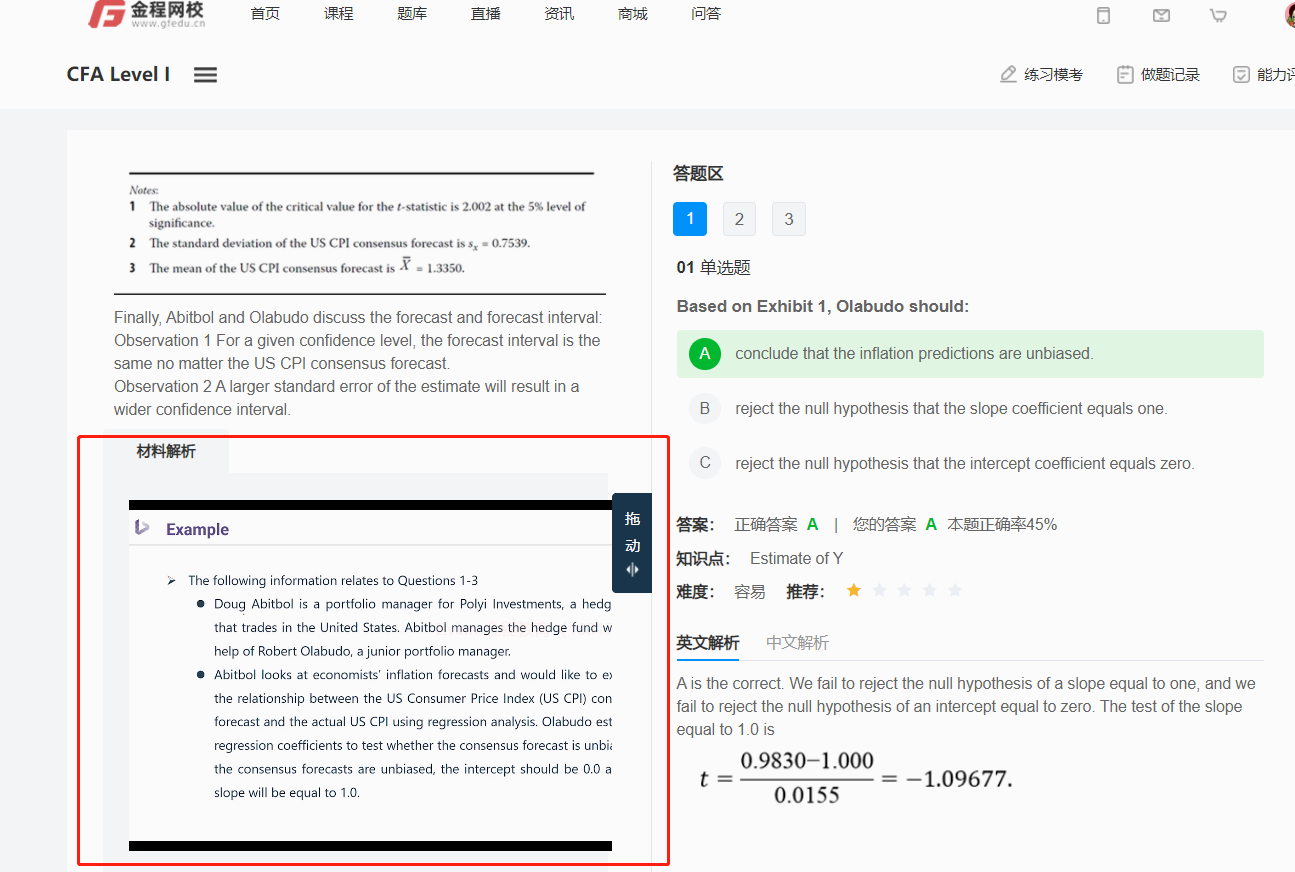The height and width of the screenshot is (872, 1295).
Task: Click the explanation starting 'A is the correct'
Action: (x=966, y=707)
